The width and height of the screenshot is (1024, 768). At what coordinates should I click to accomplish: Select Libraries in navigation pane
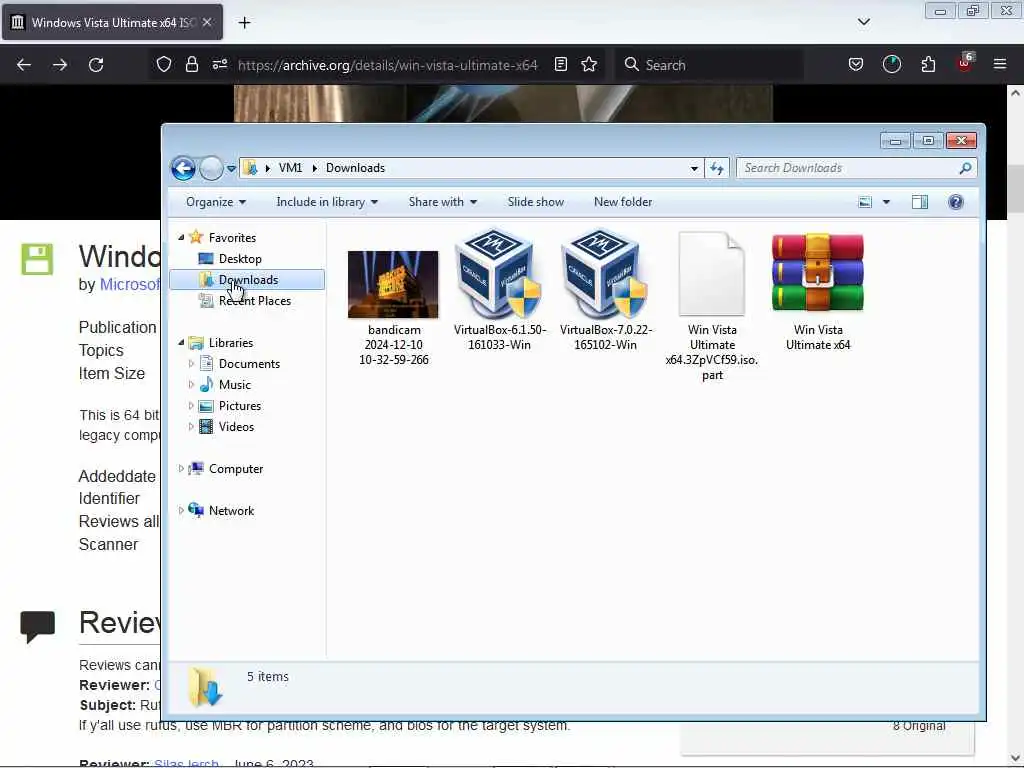pos(231,343)
